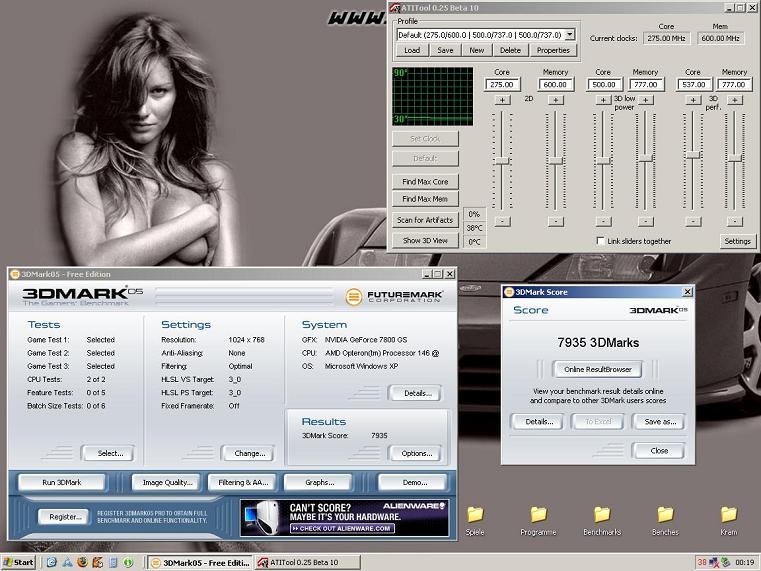Click Online ResultBrowser button
The height and width of the screenshot is (571, 761).
coord(597,369)
